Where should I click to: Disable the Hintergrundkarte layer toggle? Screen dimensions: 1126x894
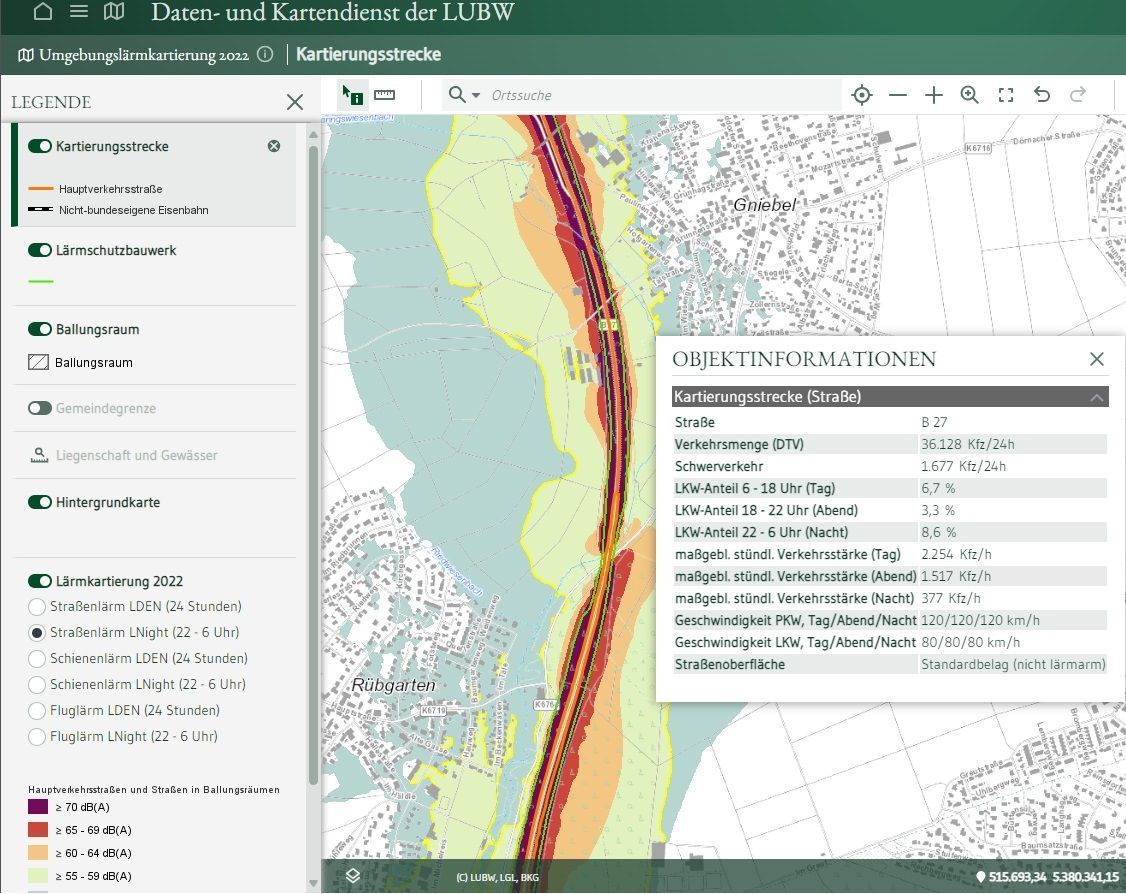point(40,502)
